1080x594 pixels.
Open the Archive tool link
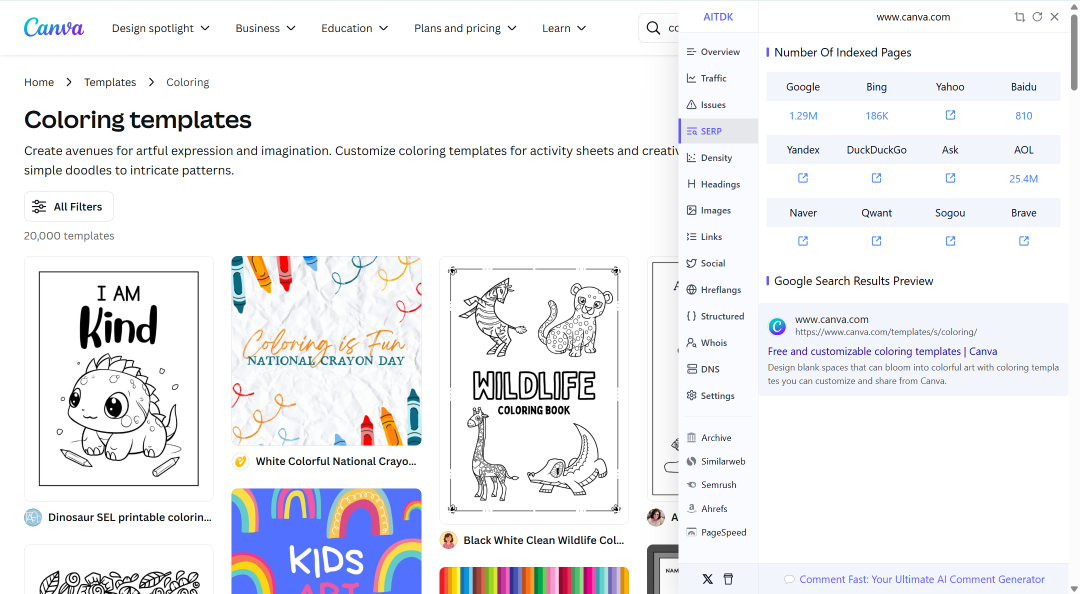tap(709, 438)
